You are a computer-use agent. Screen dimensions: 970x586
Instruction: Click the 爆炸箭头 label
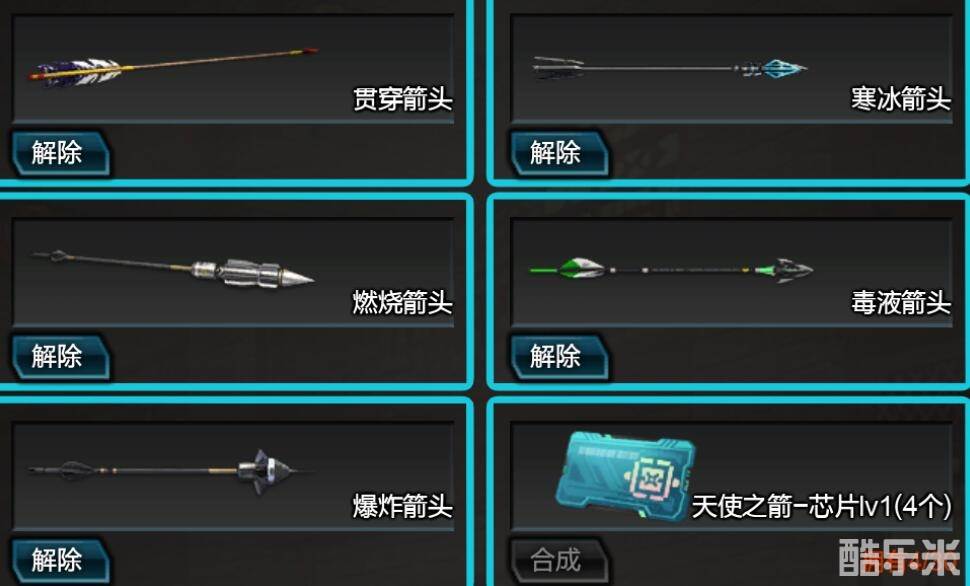(x=403, y=506)
